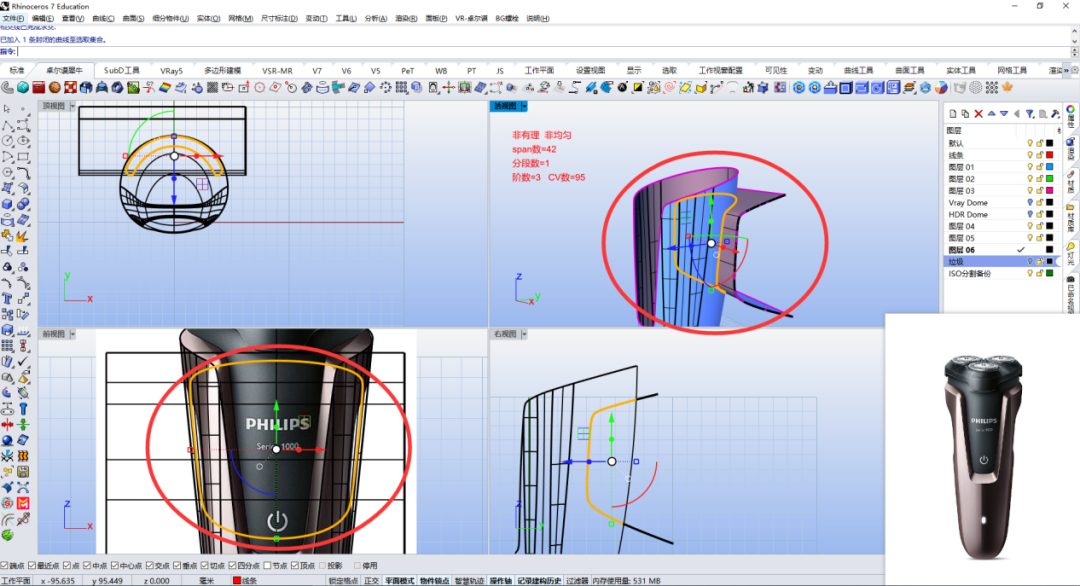Click the teal sphere icon in the toolbar

point(23,87)
